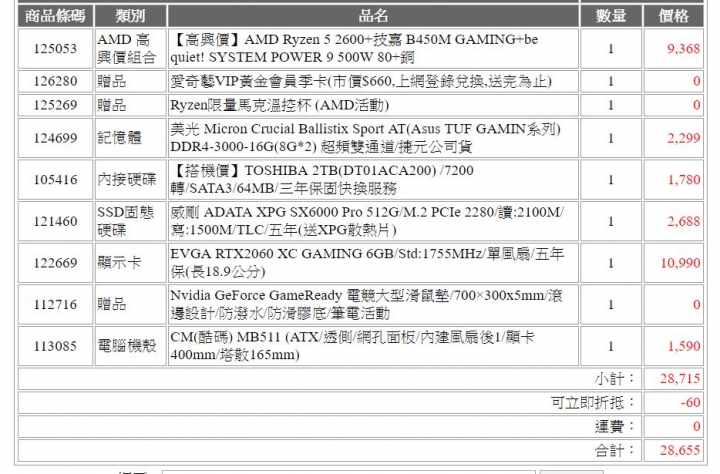Click quantity 1 in row 125053
This screenshot has width=720, height=474.
pos(611,48)
